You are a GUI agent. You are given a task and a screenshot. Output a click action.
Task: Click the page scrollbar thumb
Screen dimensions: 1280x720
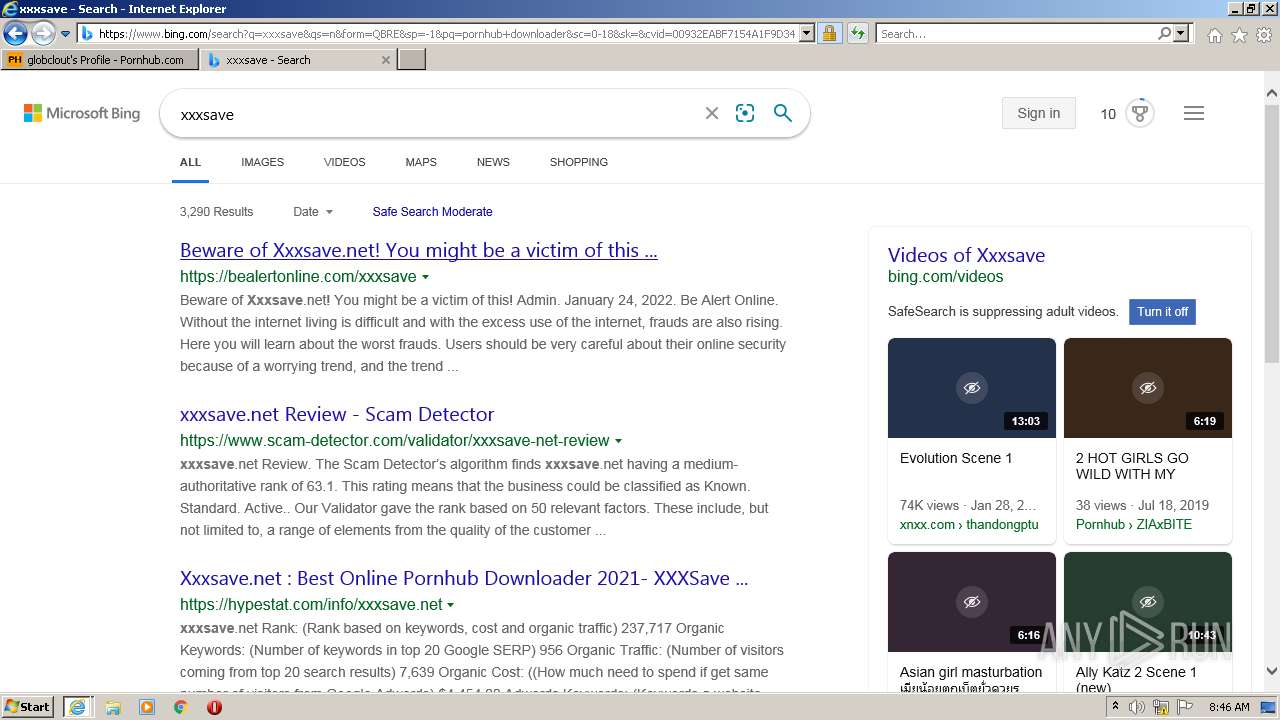click(1271, 232)
